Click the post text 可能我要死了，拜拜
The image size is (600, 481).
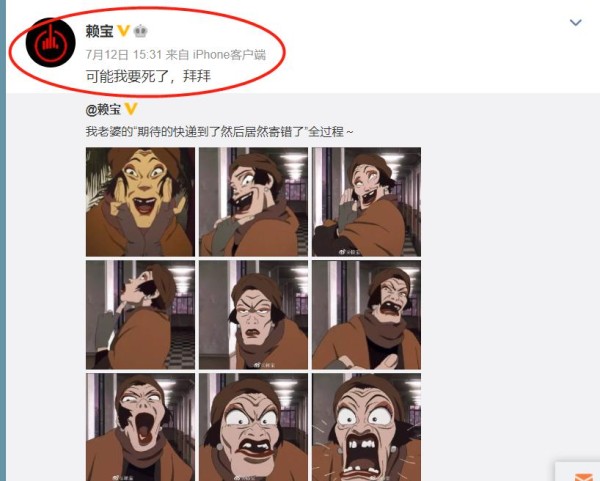coord(148,76)
